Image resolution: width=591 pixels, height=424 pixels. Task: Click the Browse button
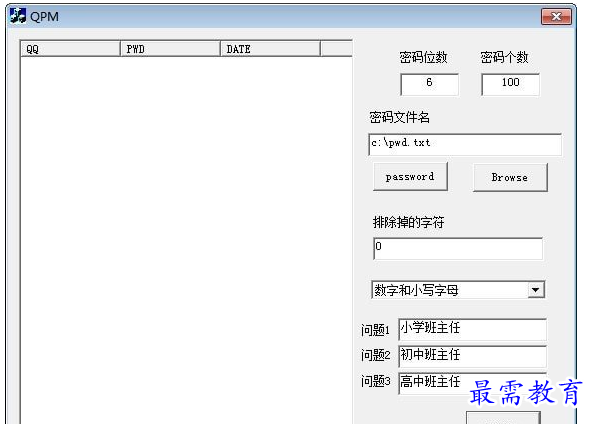tap(510, 178)
